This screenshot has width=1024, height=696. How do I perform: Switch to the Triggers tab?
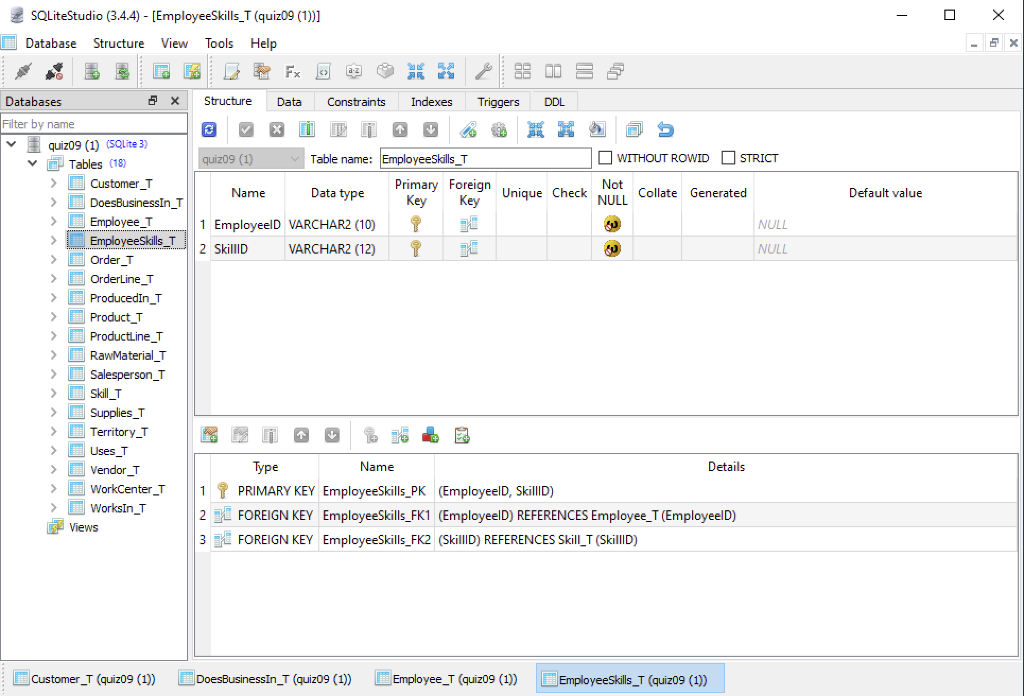498,102
